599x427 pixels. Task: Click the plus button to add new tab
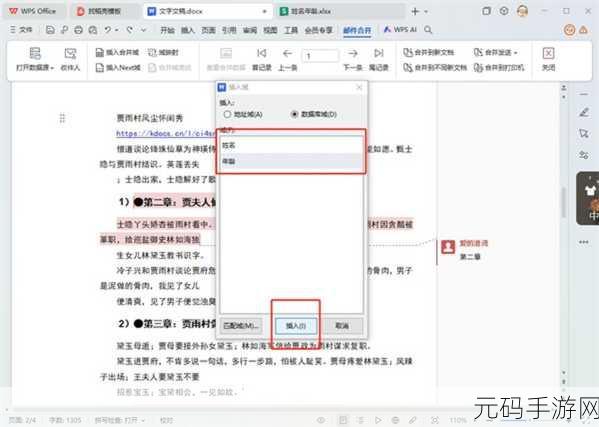(415, 11)
